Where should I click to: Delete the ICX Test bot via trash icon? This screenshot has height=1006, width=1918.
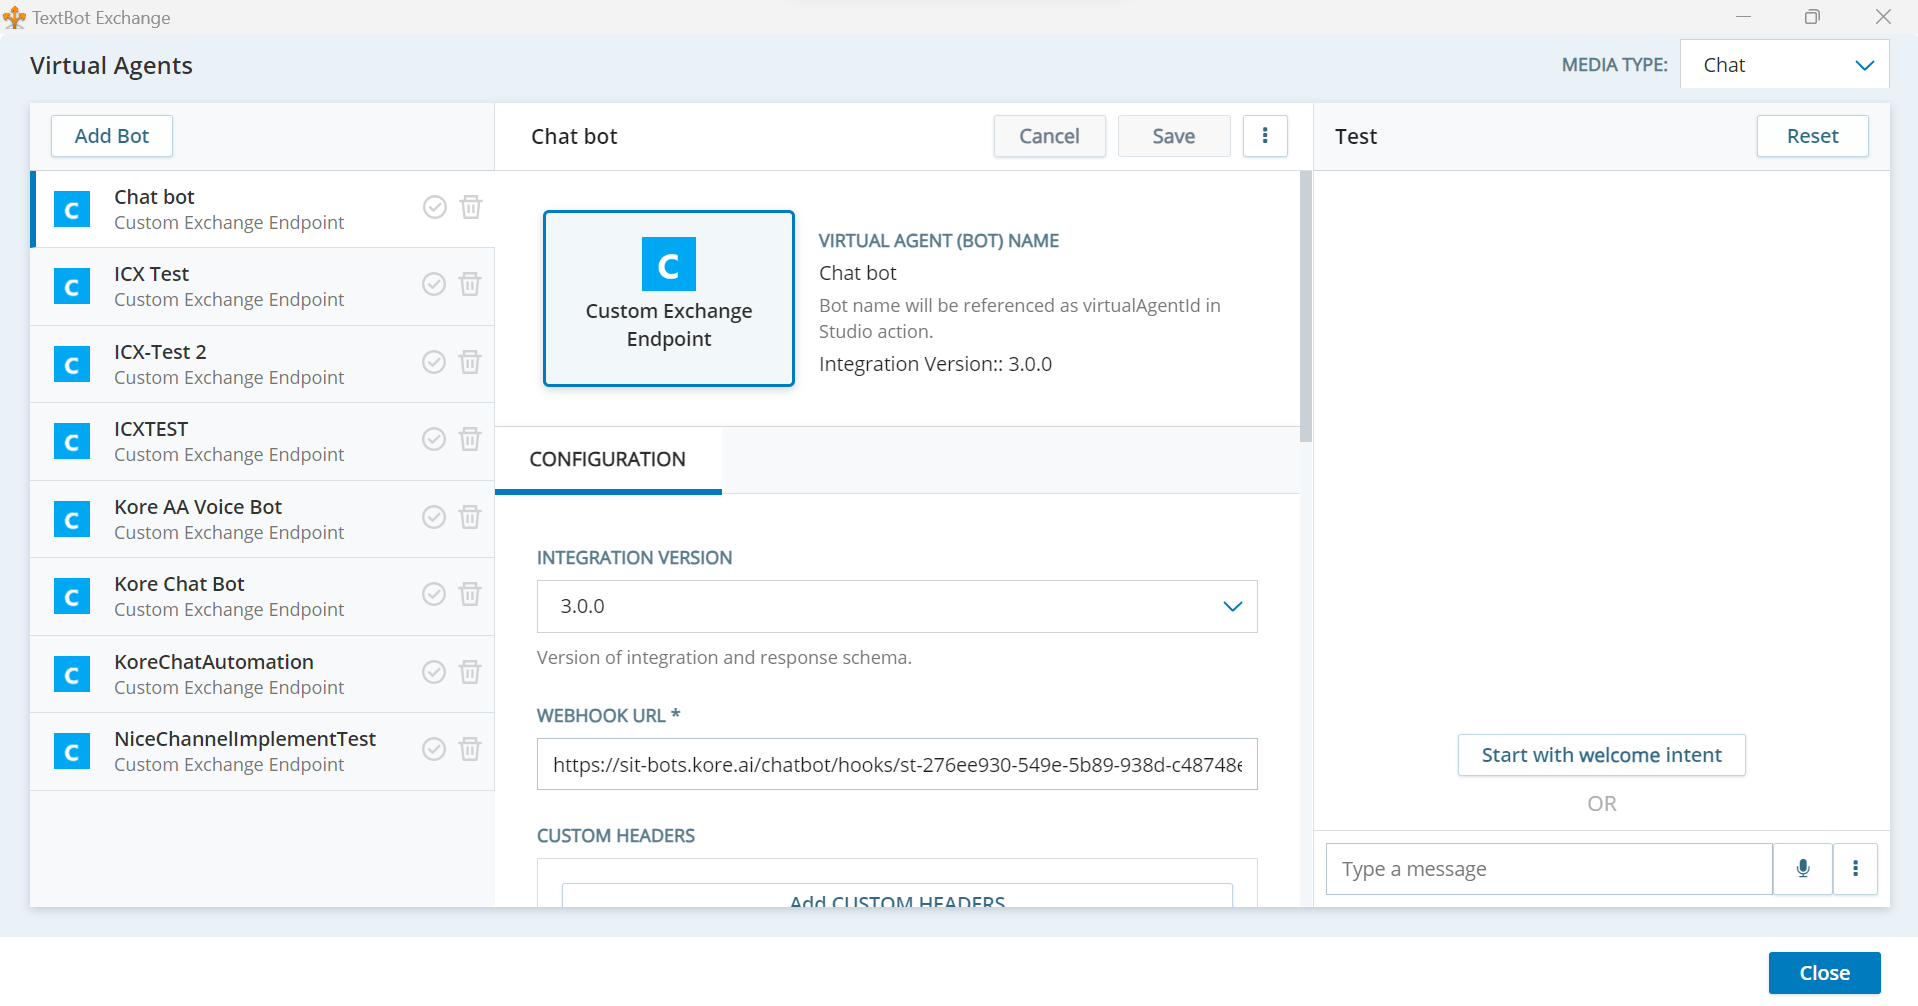click(x=470, y=284)
